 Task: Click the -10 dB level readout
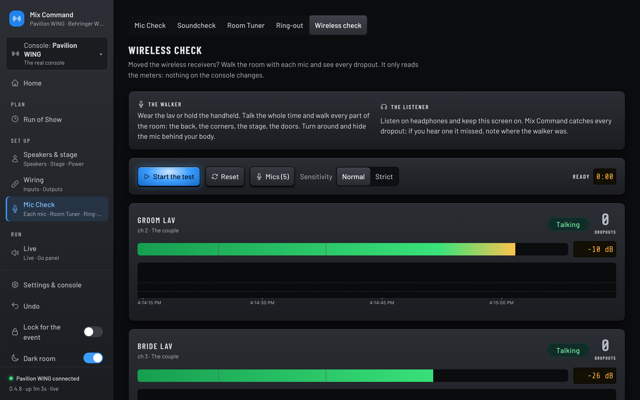pyautogui.click(x=595, y=249)
